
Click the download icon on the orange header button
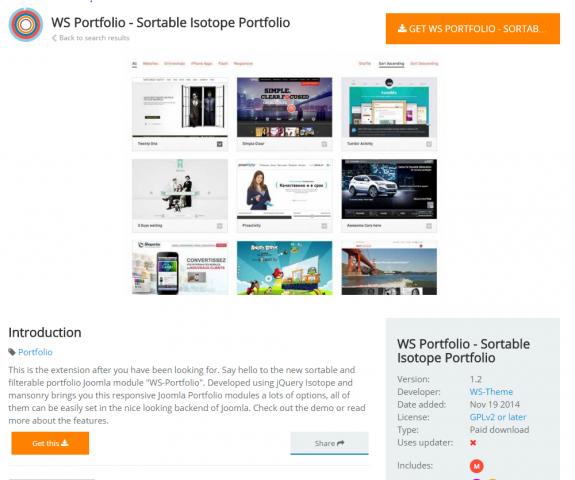[x=402, y=29]
